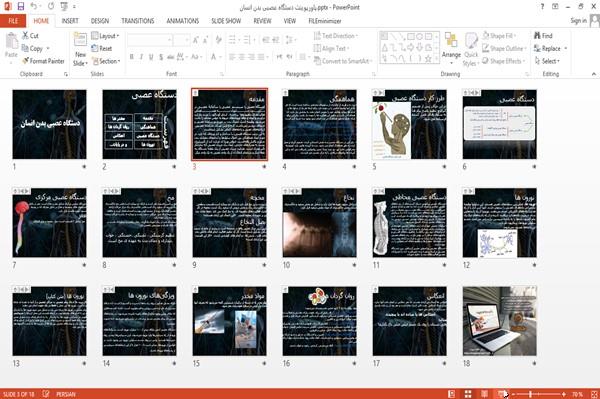Click the spell check status bar icon

point(46,394)
